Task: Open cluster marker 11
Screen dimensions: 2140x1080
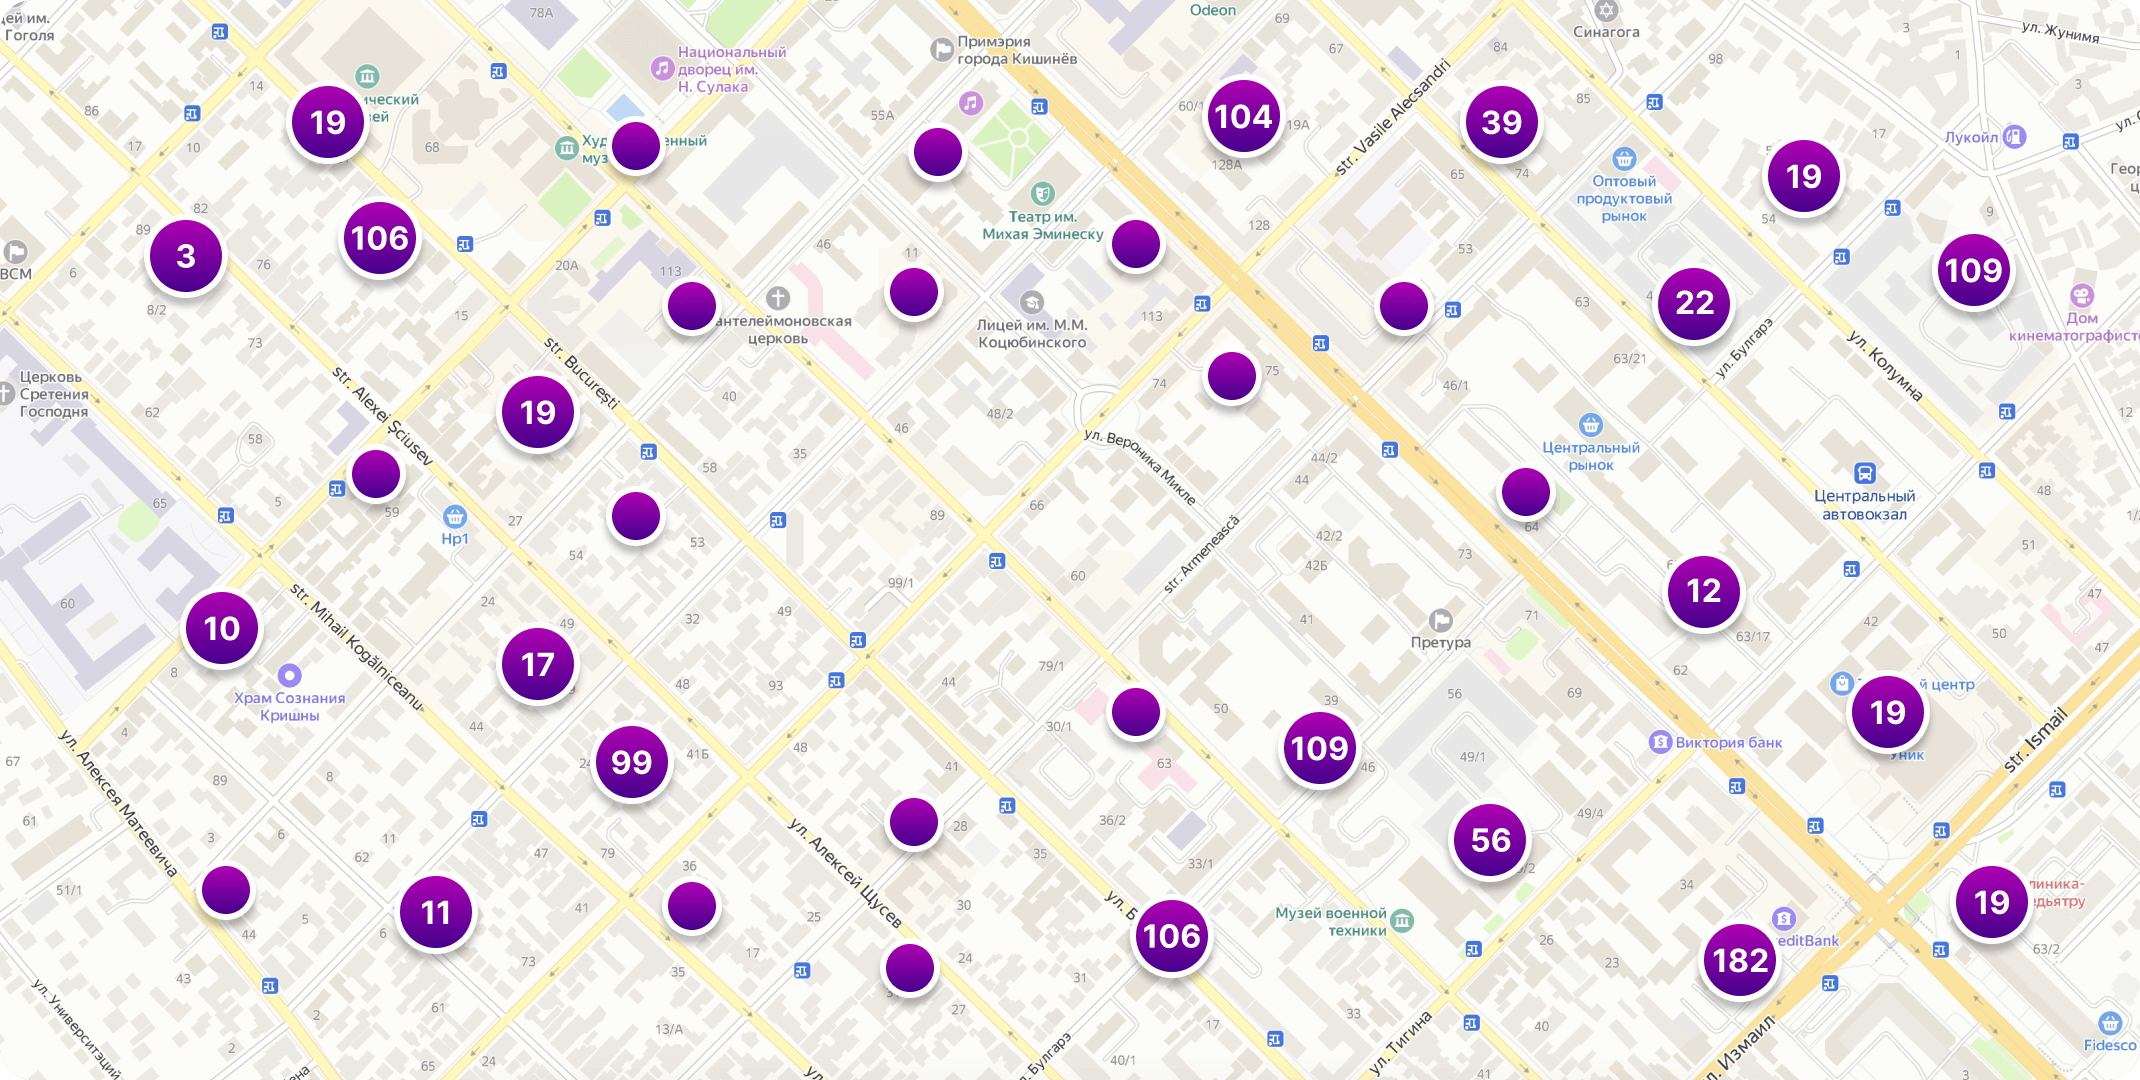Action: coord(435,913)
